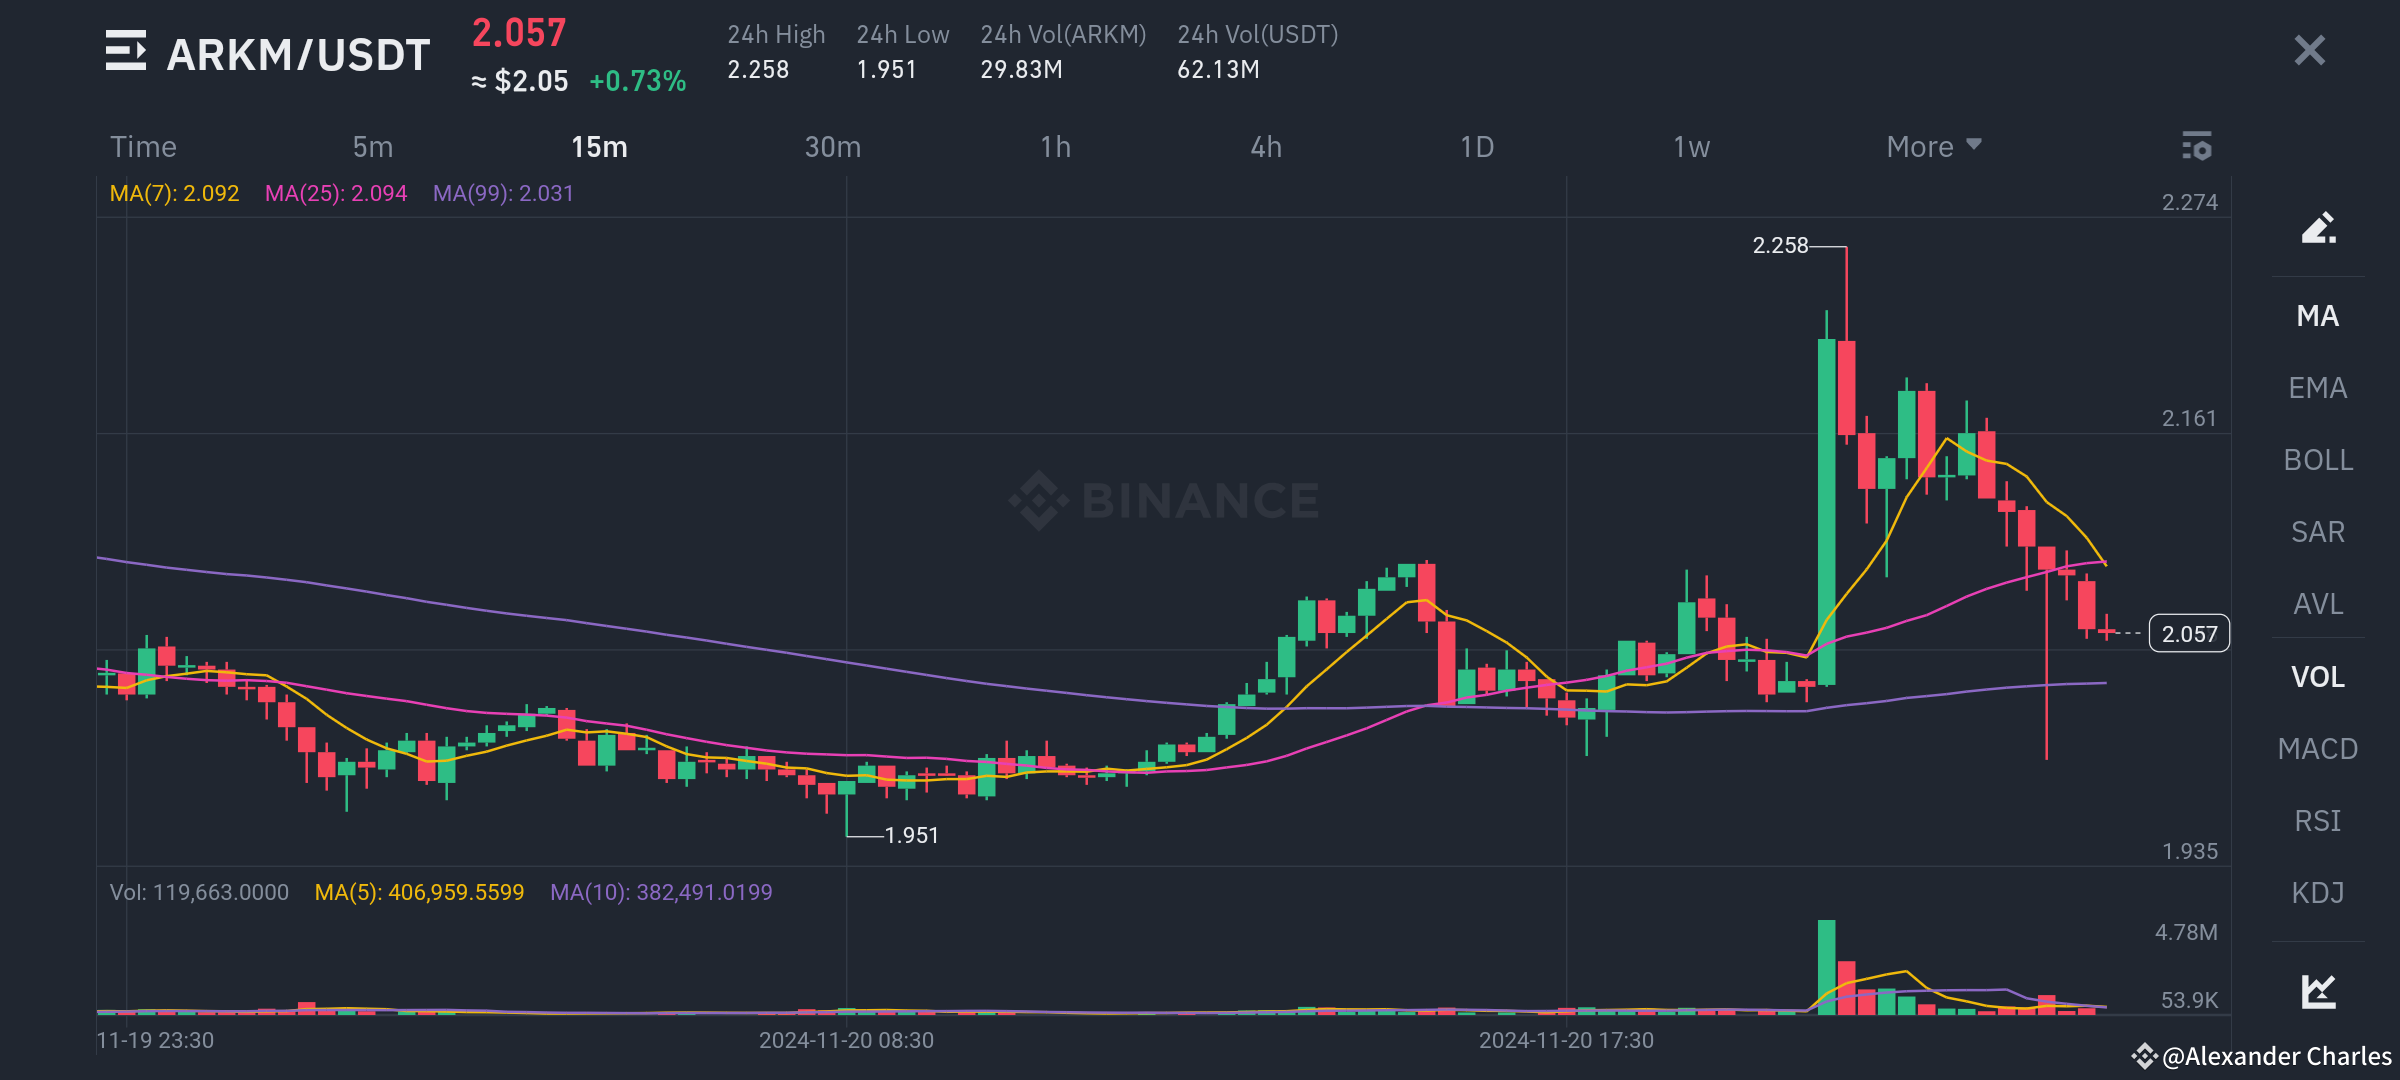Expand the More timeframes dropdown
The image size is (2400, 1080).
1932,146
